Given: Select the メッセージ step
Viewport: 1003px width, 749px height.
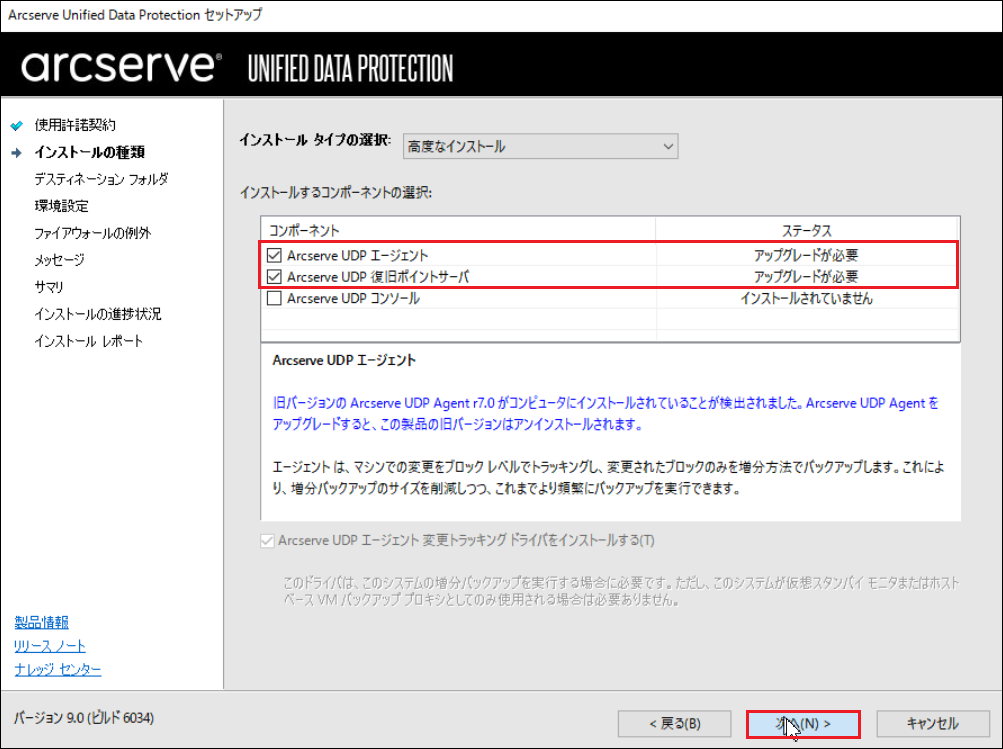Looking at the screenshot, I should (59, 260).
